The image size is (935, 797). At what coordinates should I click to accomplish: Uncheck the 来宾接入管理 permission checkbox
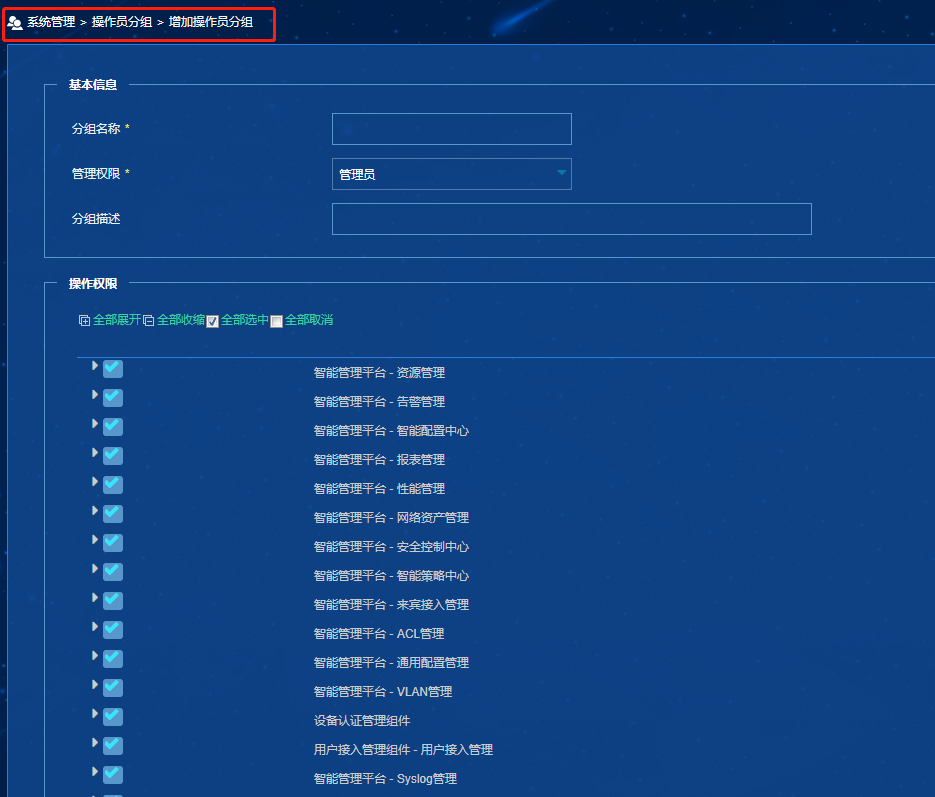(113, 601)
